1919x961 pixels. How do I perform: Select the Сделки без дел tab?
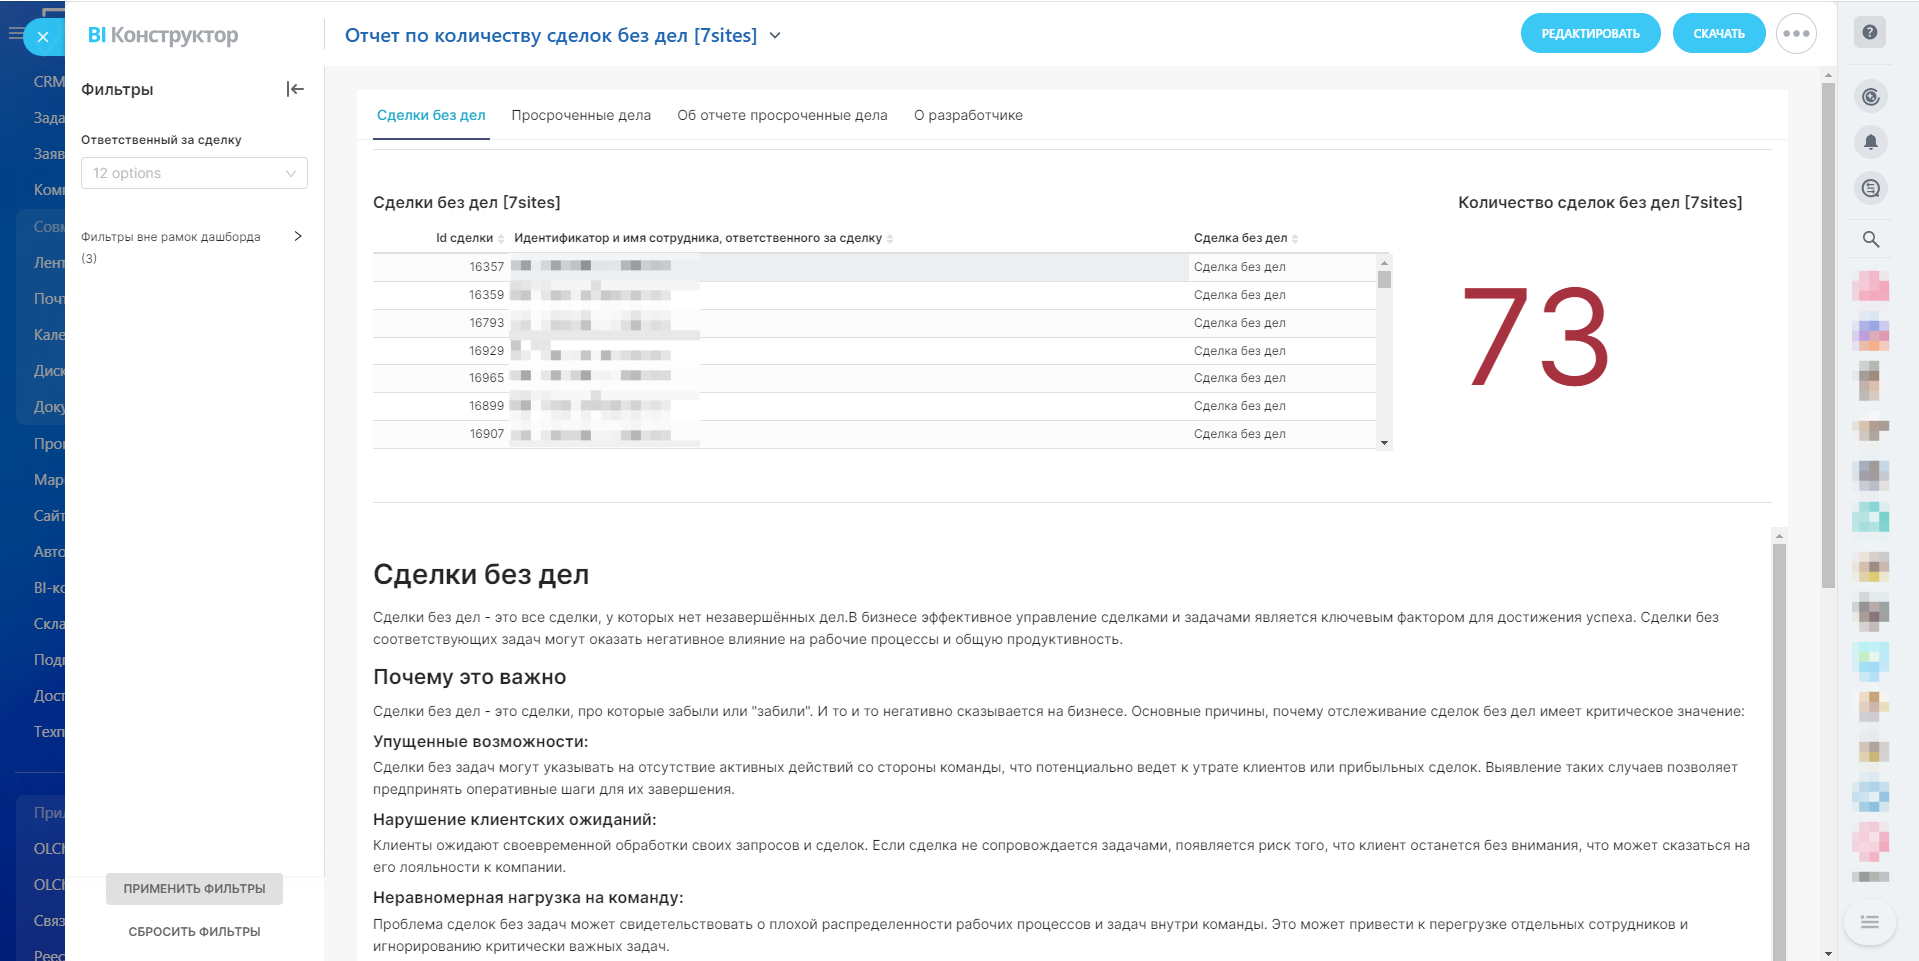(x=431, y=115)
